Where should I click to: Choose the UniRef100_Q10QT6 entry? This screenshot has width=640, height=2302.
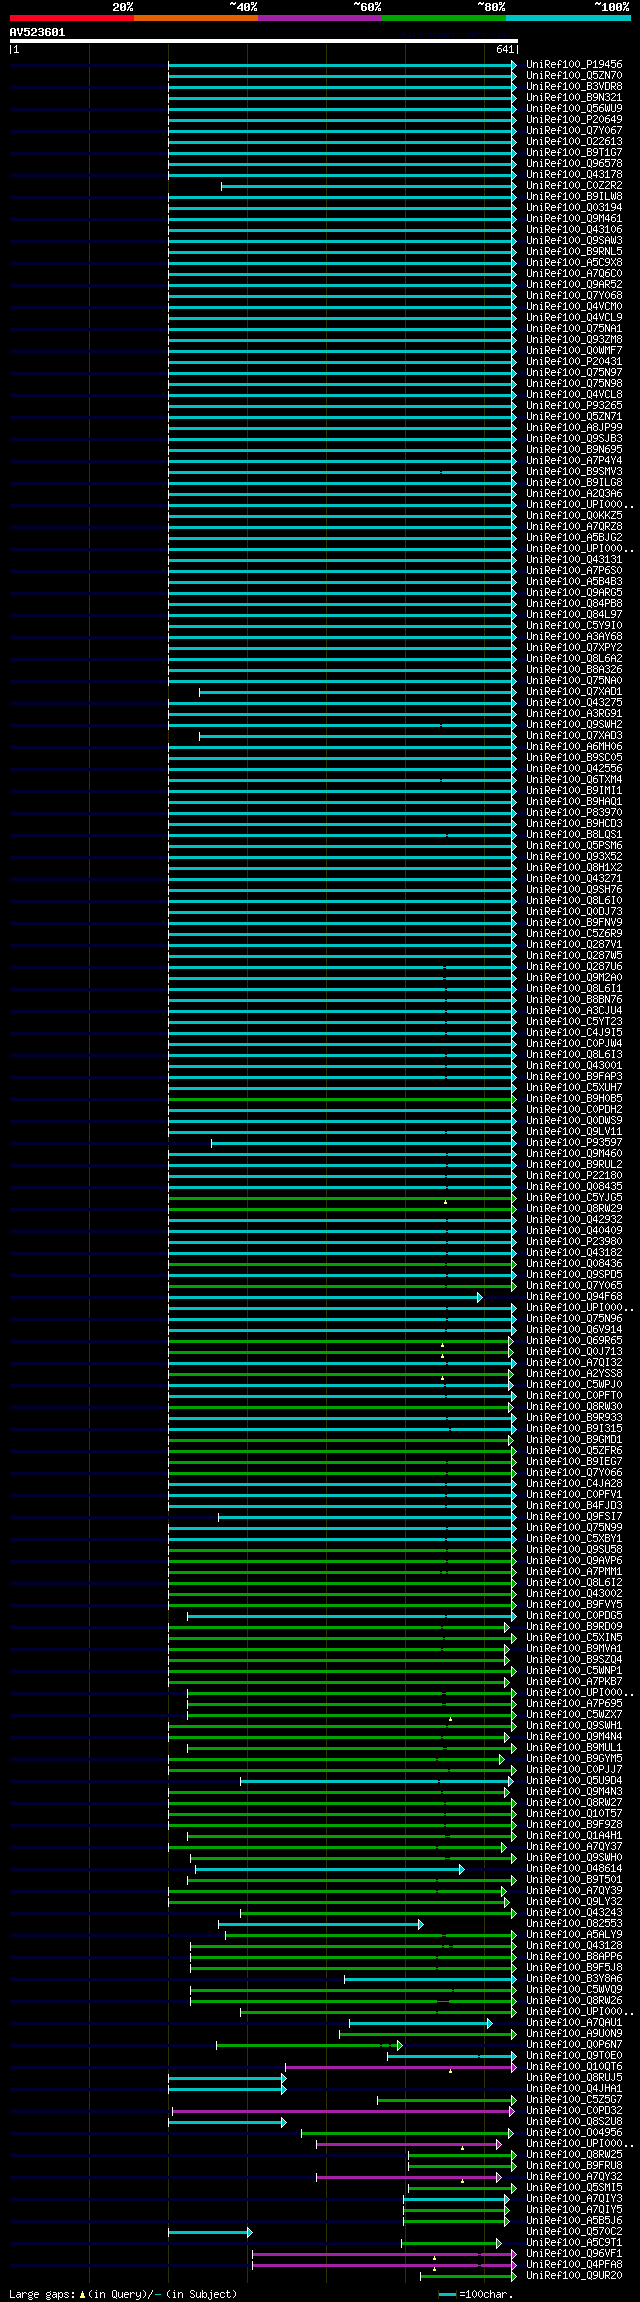(x=574, y=2066)
